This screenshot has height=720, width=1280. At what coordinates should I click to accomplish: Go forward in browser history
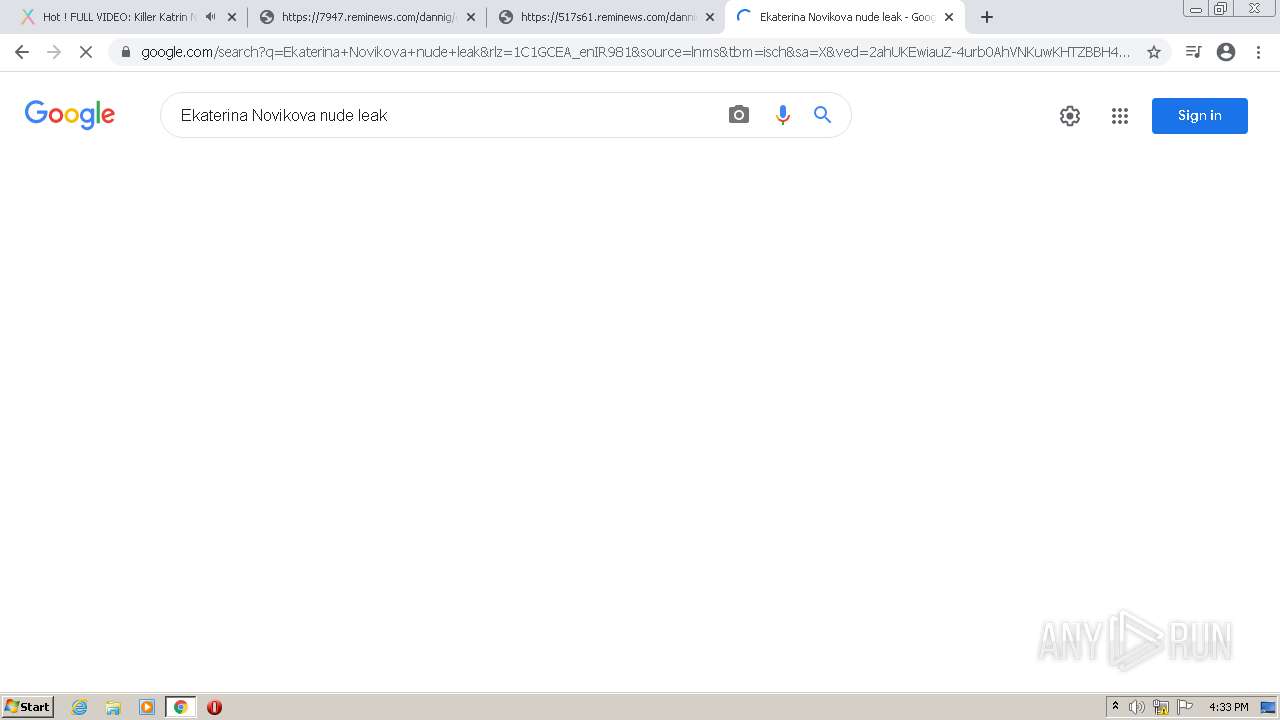[54, 52]
